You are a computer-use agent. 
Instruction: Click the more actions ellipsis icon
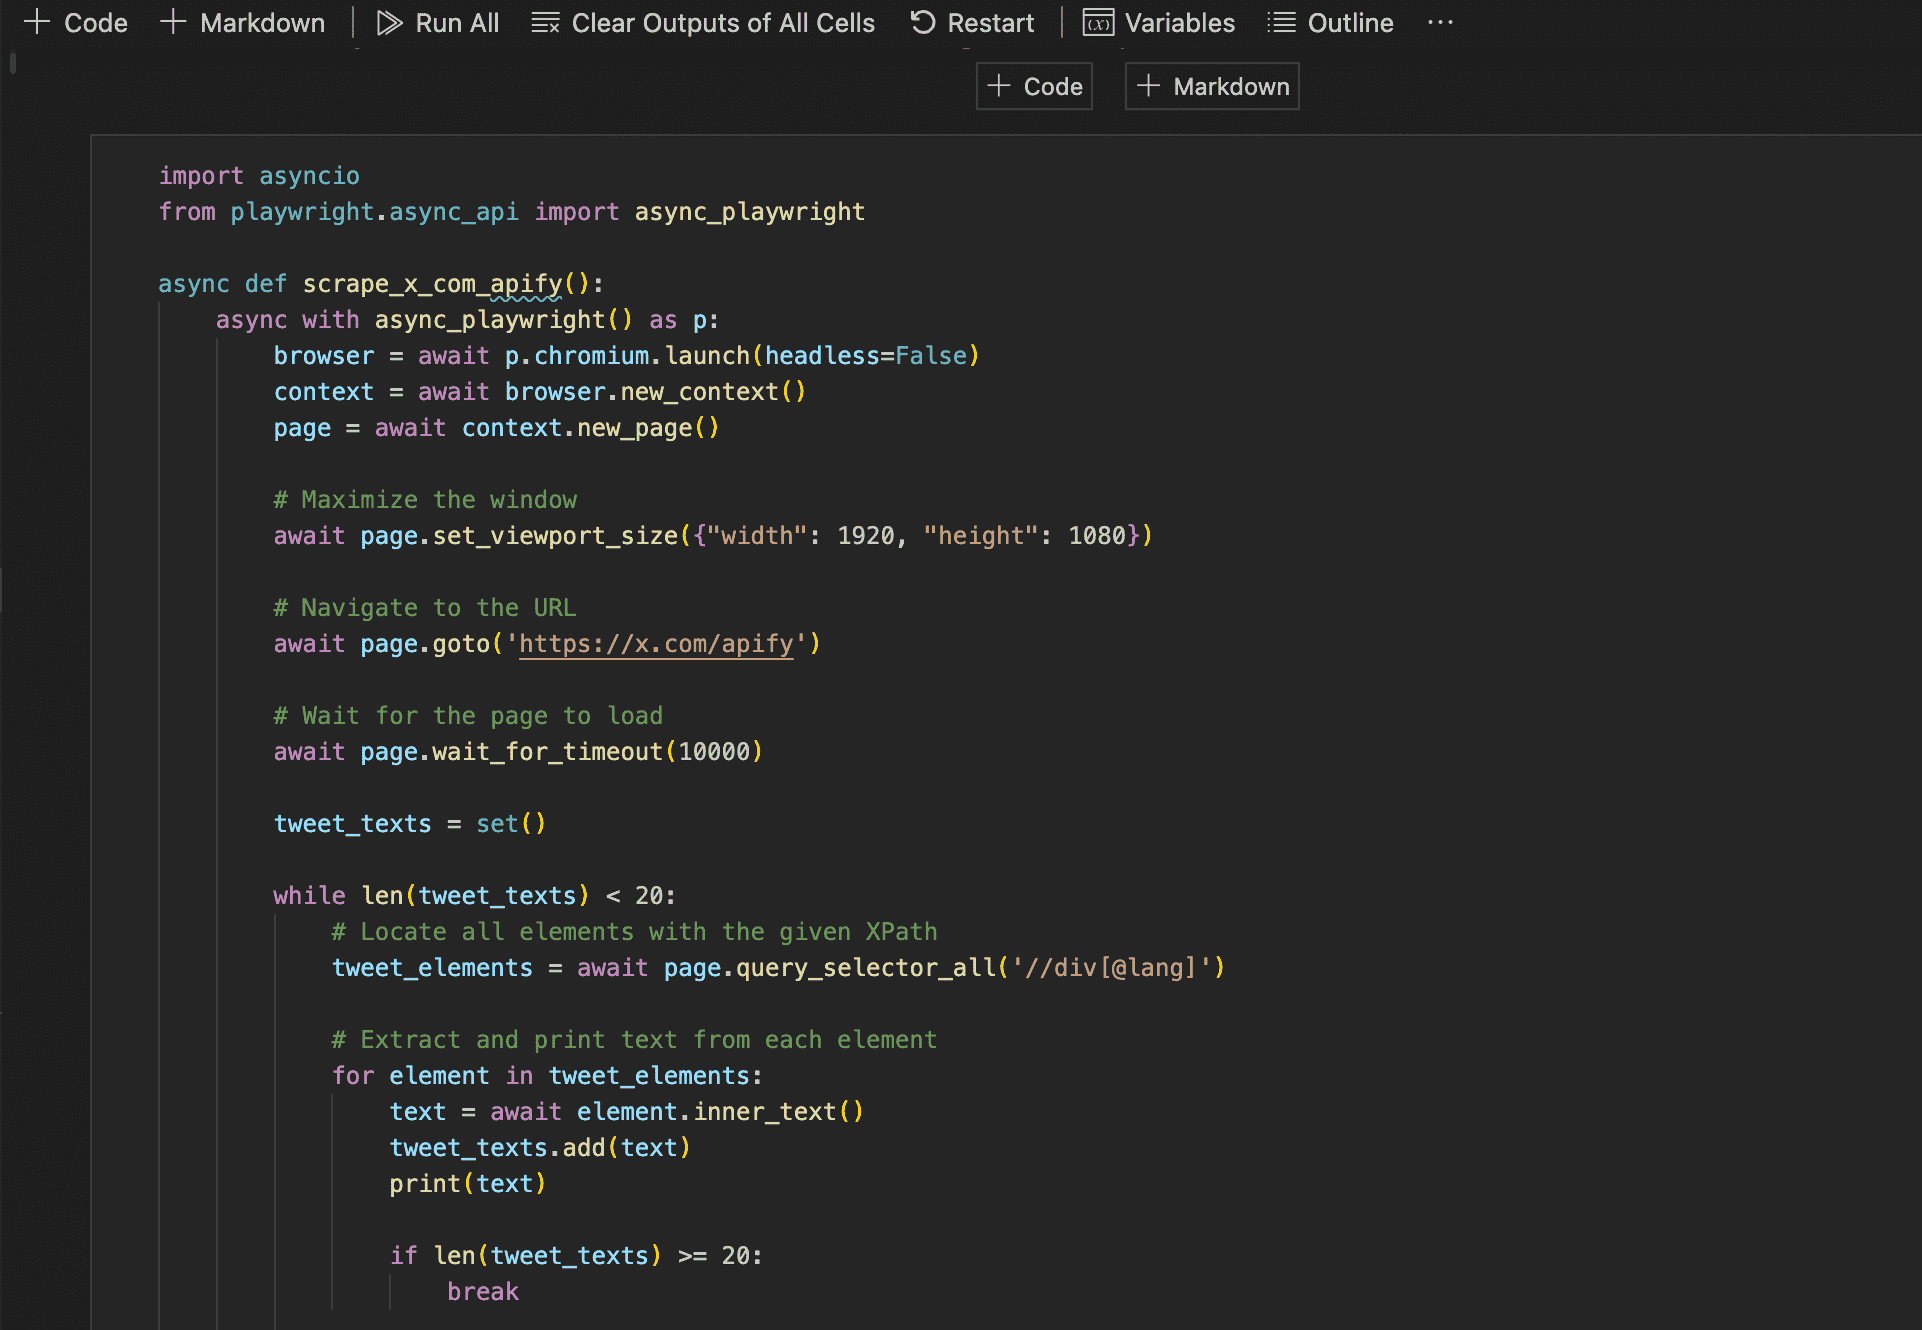click(1440, 22)
